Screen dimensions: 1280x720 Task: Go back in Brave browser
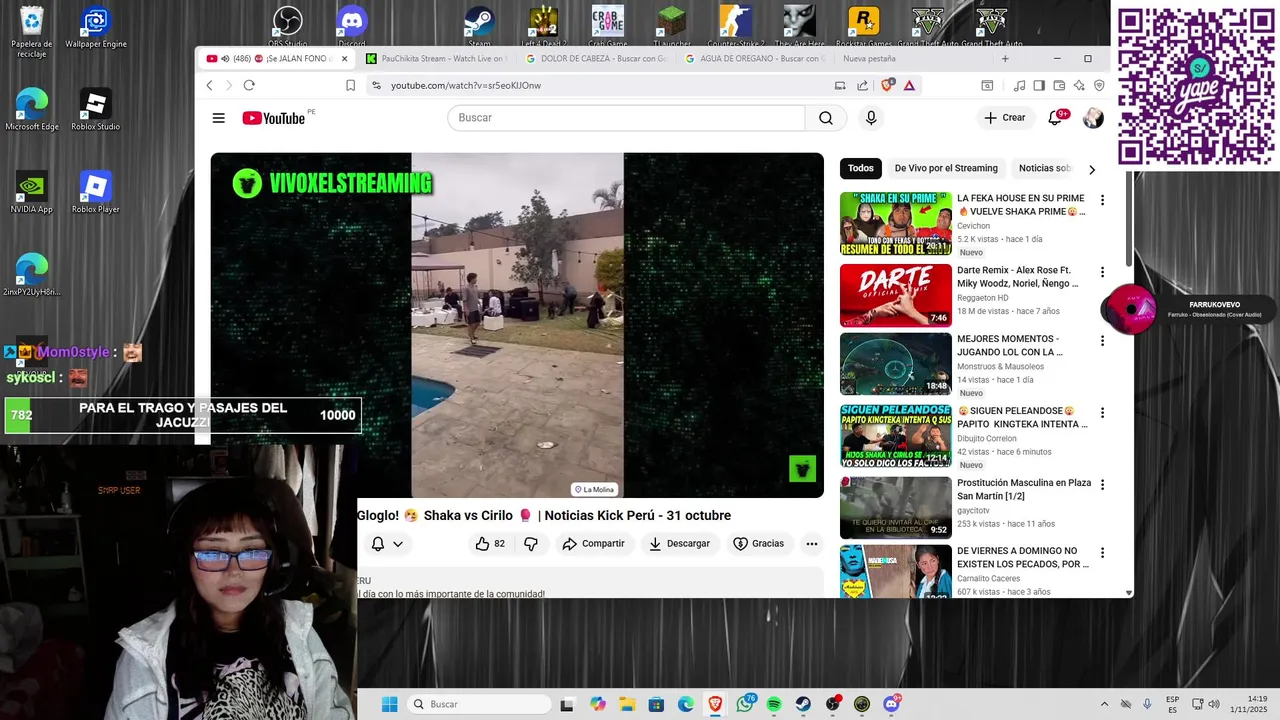tap(209, 85)
